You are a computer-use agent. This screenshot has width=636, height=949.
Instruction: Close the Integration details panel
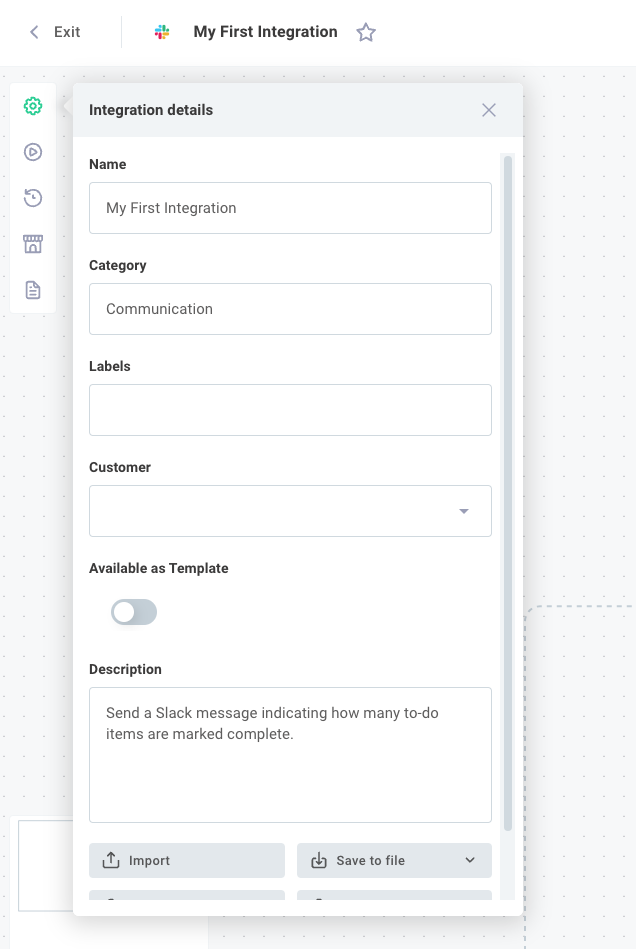(489, 110)
